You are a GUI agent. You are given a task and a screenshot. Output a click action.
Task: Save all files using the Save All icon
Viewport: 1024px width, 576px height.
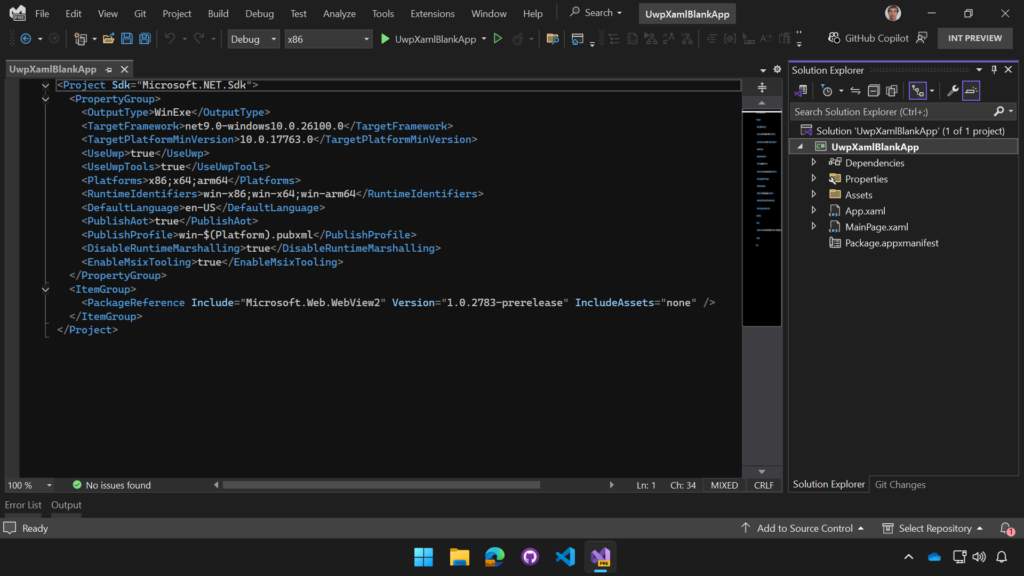point(146,38)
